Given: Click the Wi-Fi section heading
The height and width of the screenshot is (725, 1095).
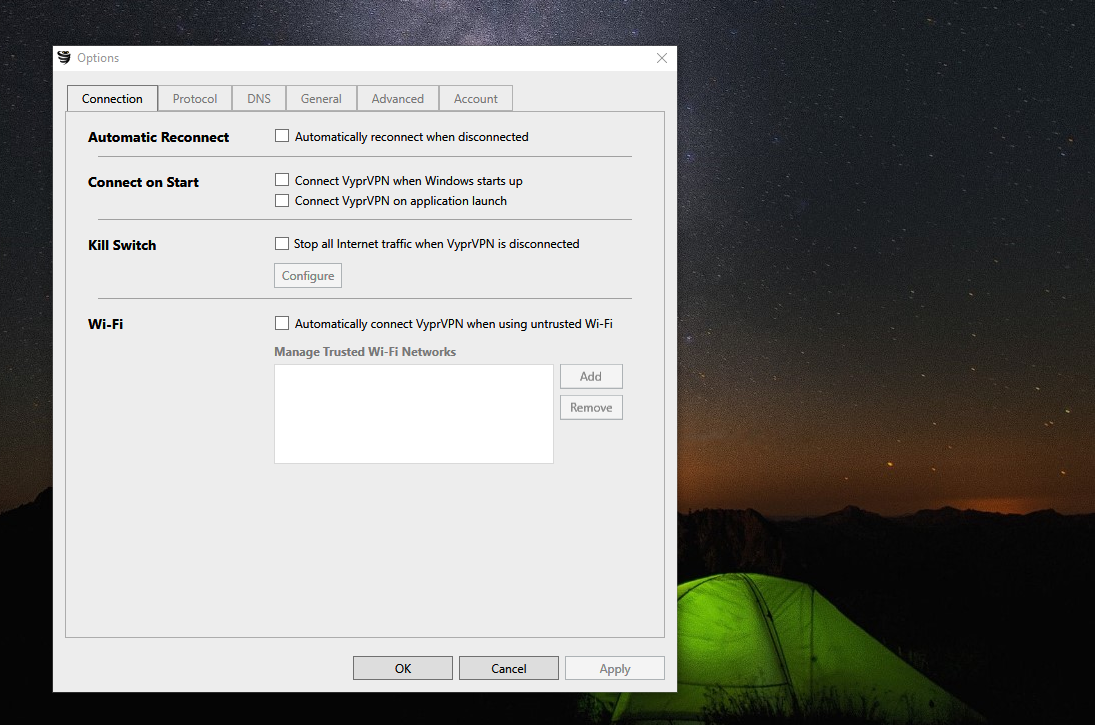Looking at the screenshot, I should coord(105,324).
